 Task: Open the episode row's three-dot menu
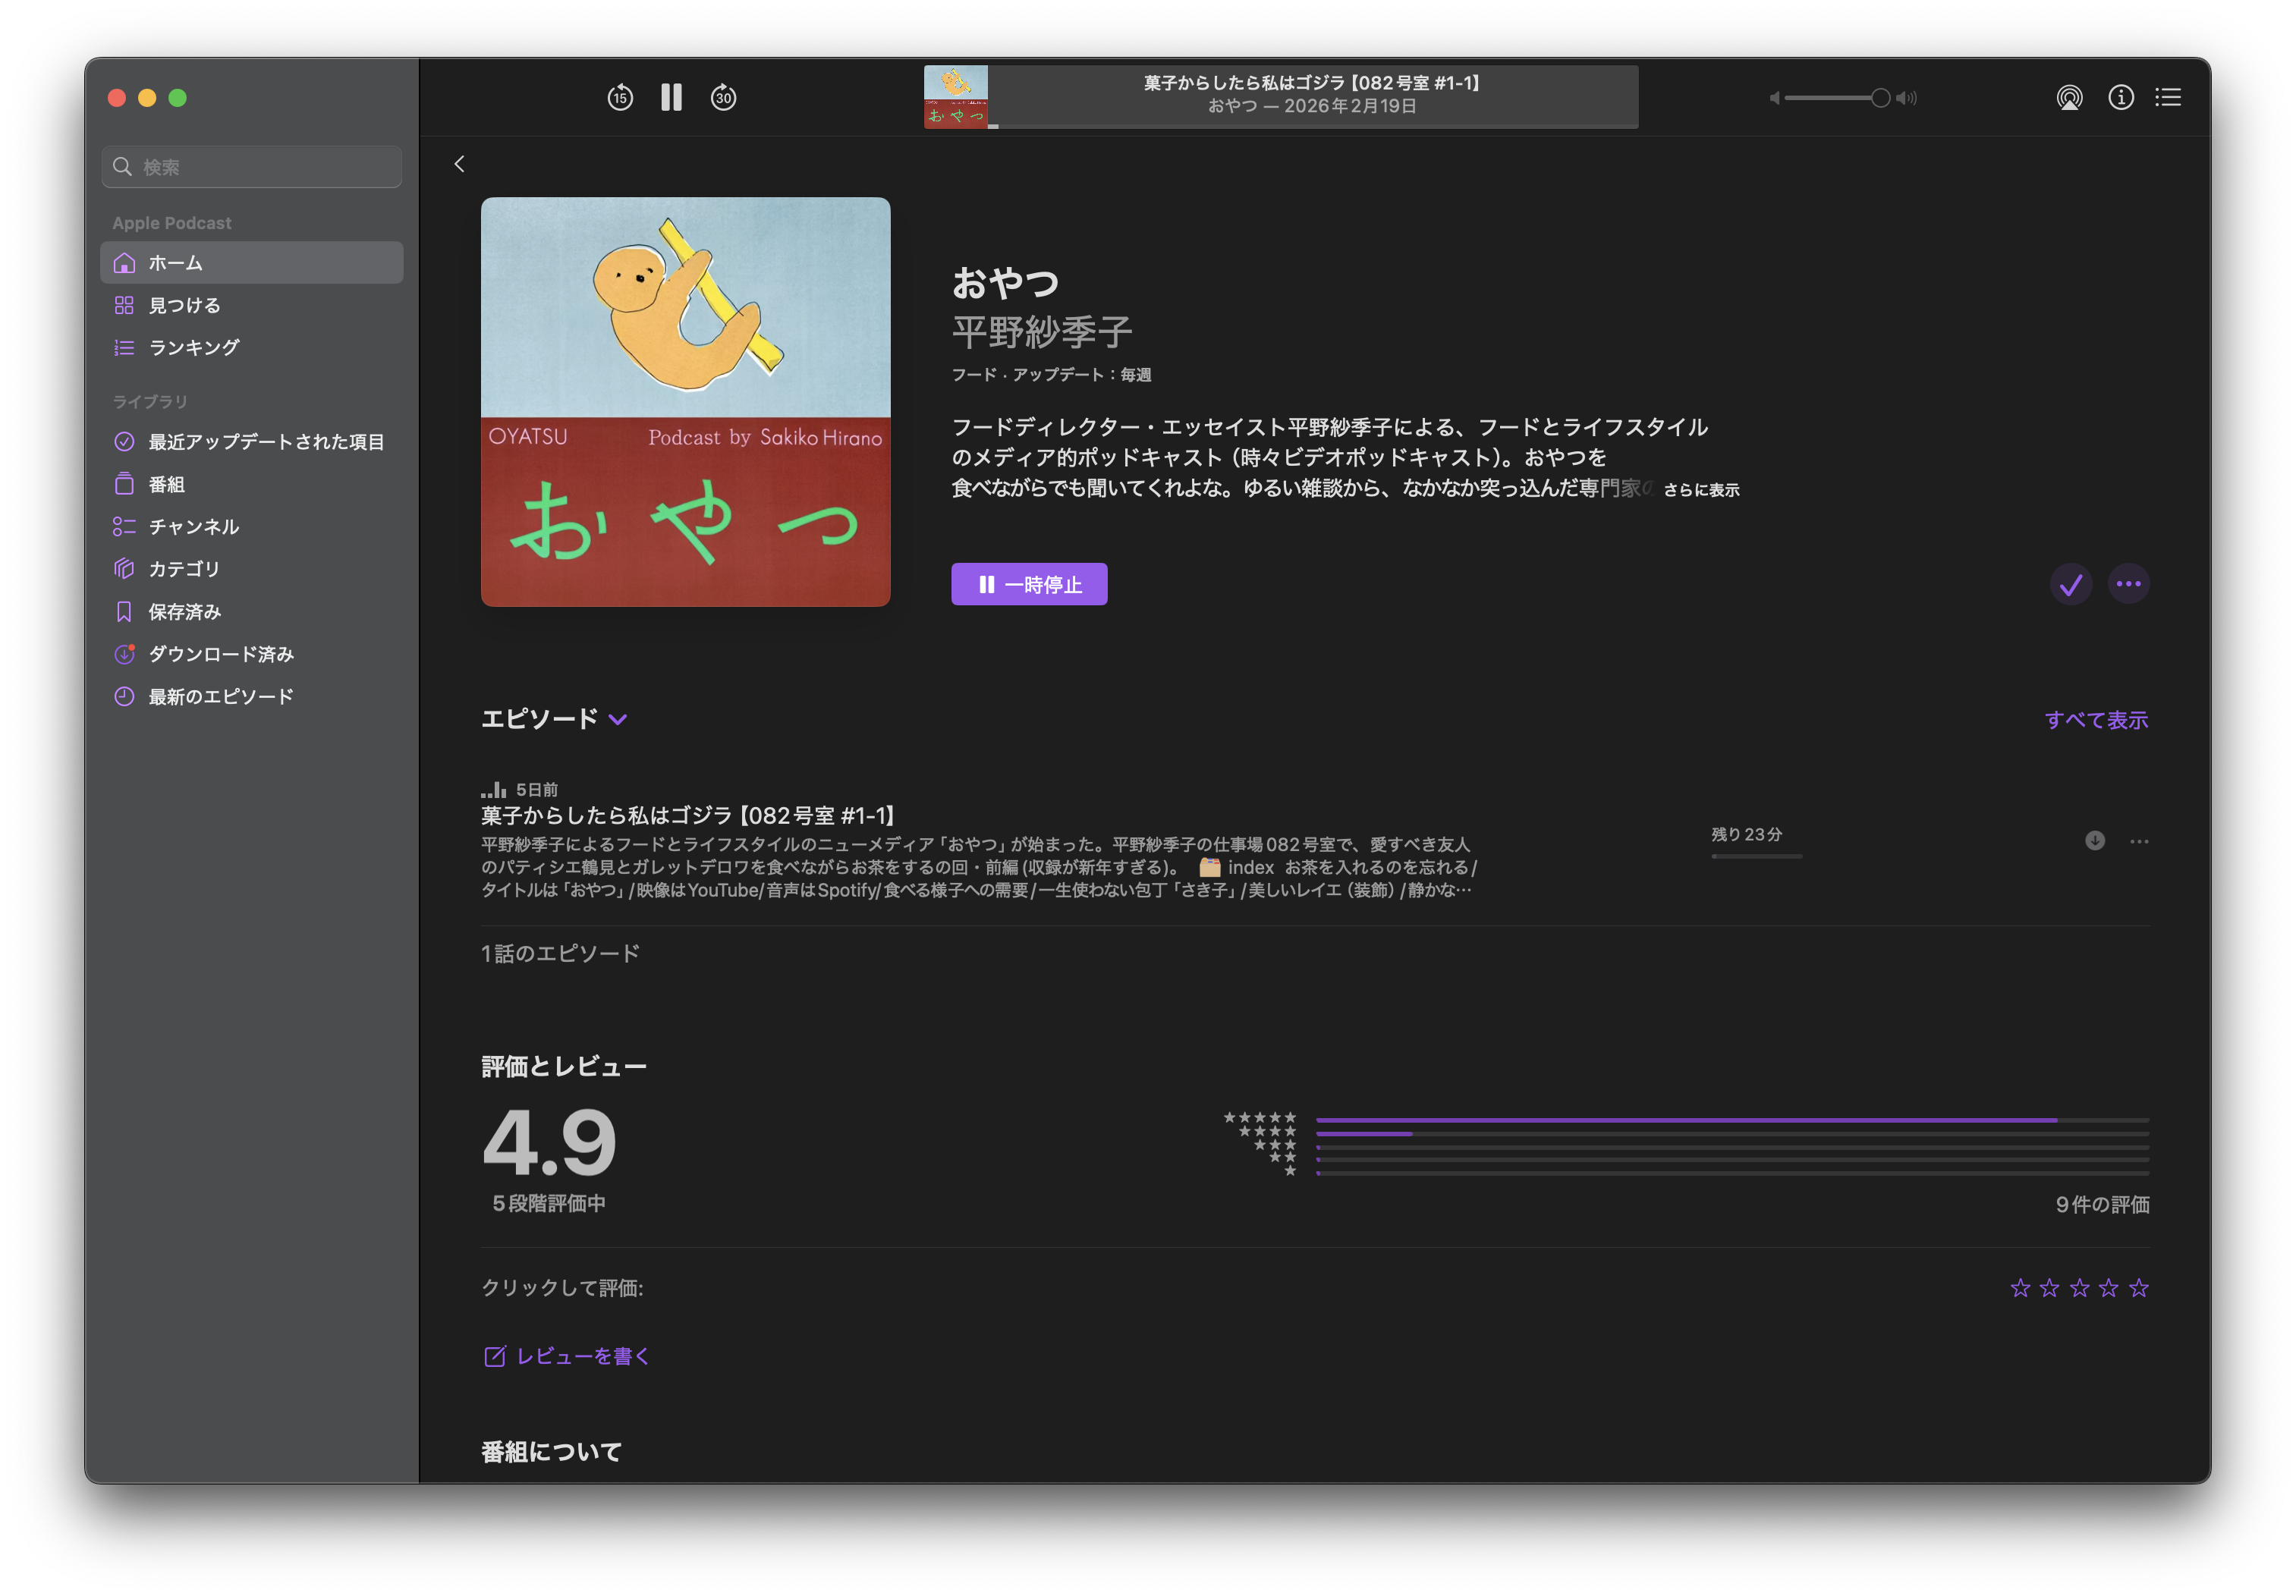pos(2139,841)
